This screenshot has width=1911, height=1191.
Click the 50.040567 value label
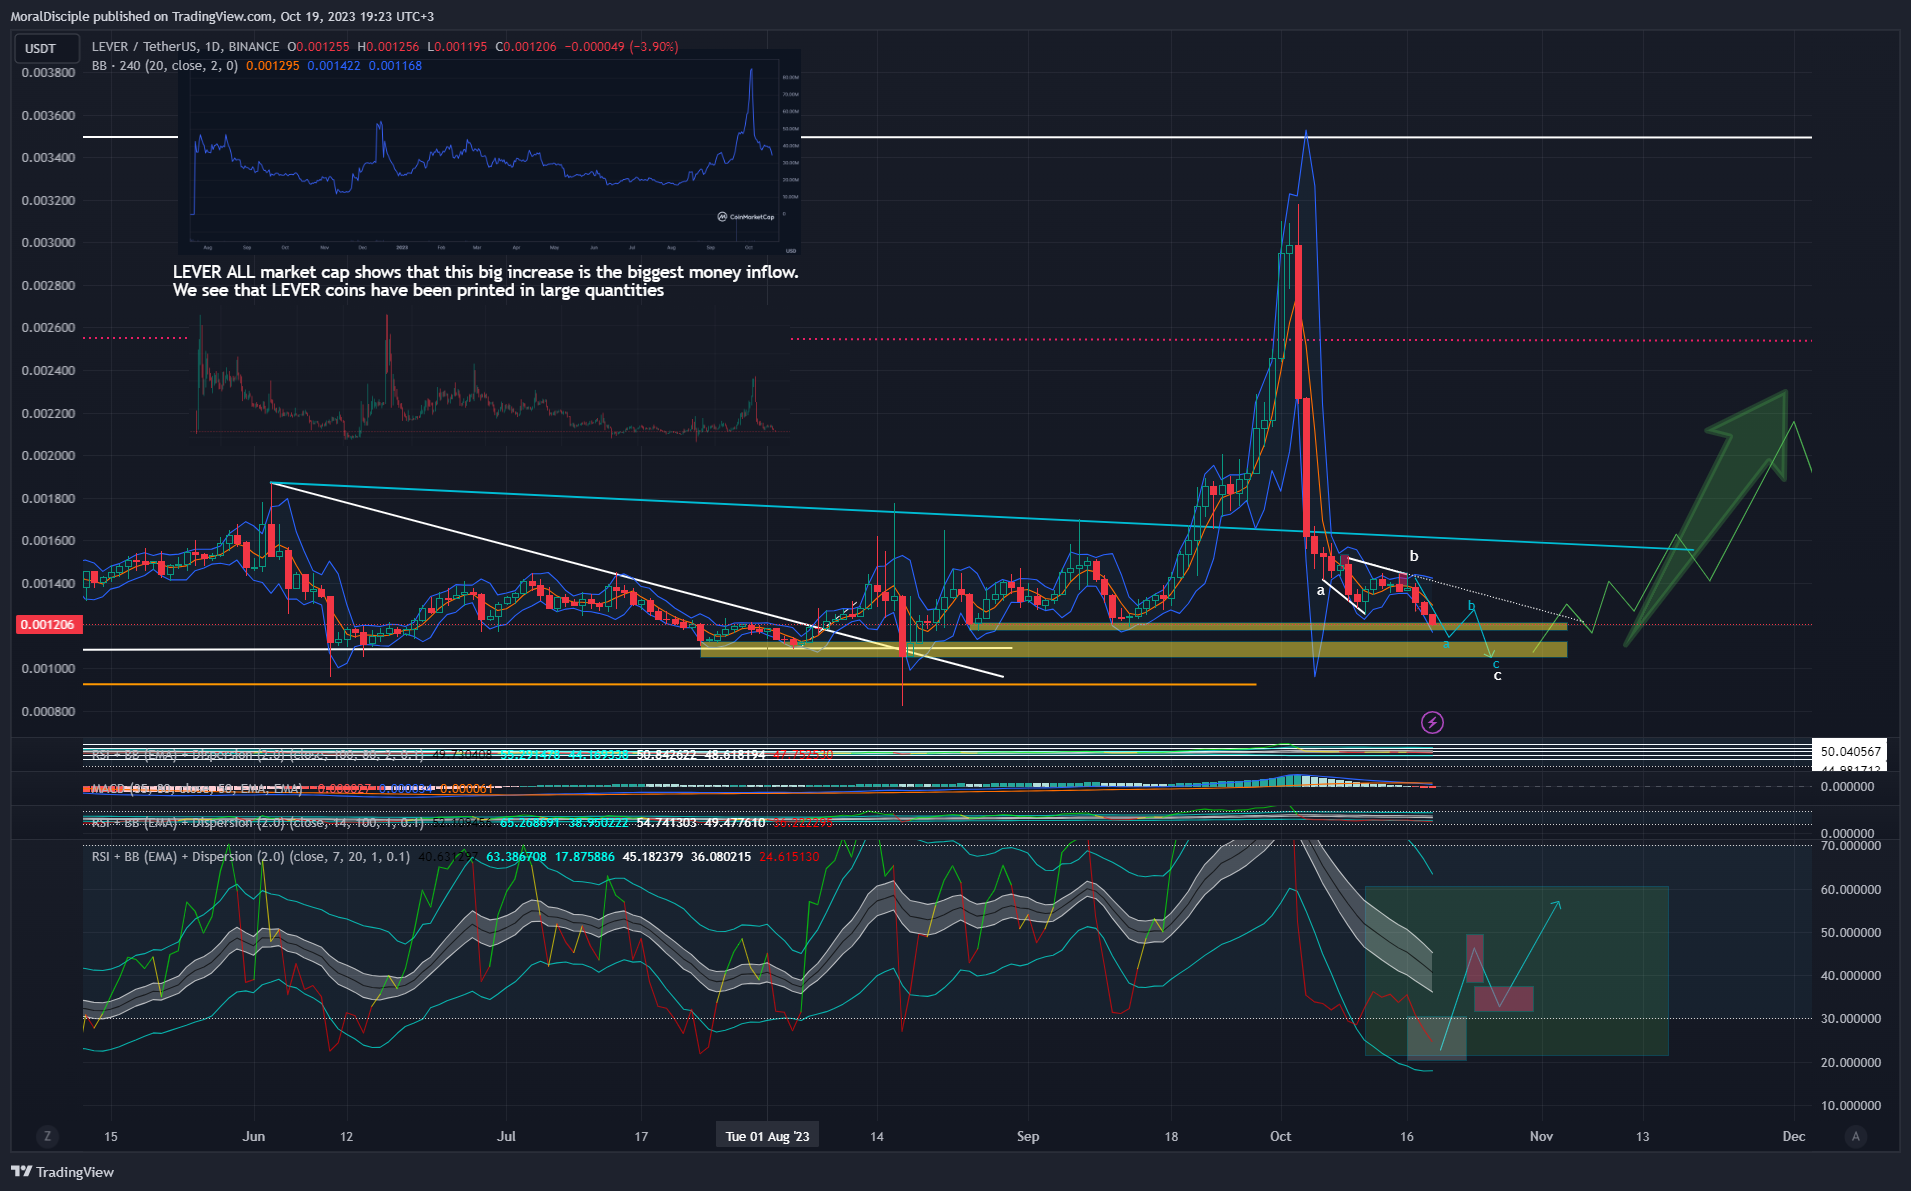pos(1850,751)
